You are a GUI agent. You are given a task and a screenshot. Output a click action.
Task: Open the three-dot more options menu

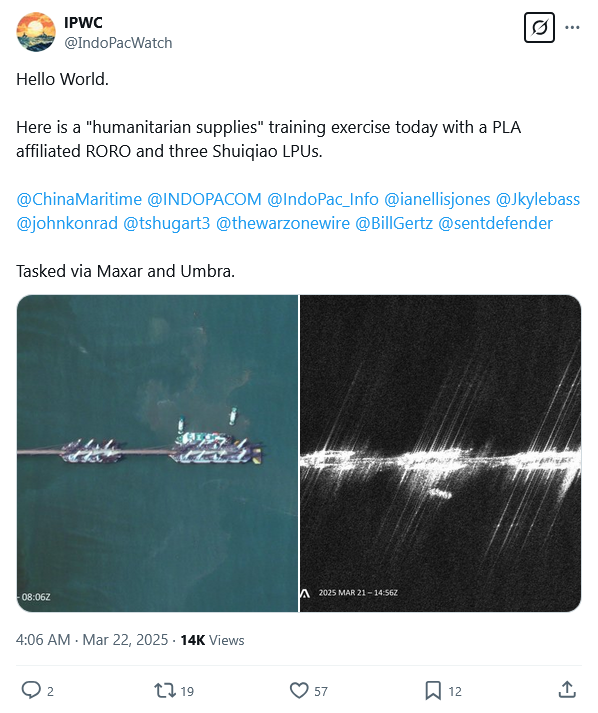pos(572,28)
